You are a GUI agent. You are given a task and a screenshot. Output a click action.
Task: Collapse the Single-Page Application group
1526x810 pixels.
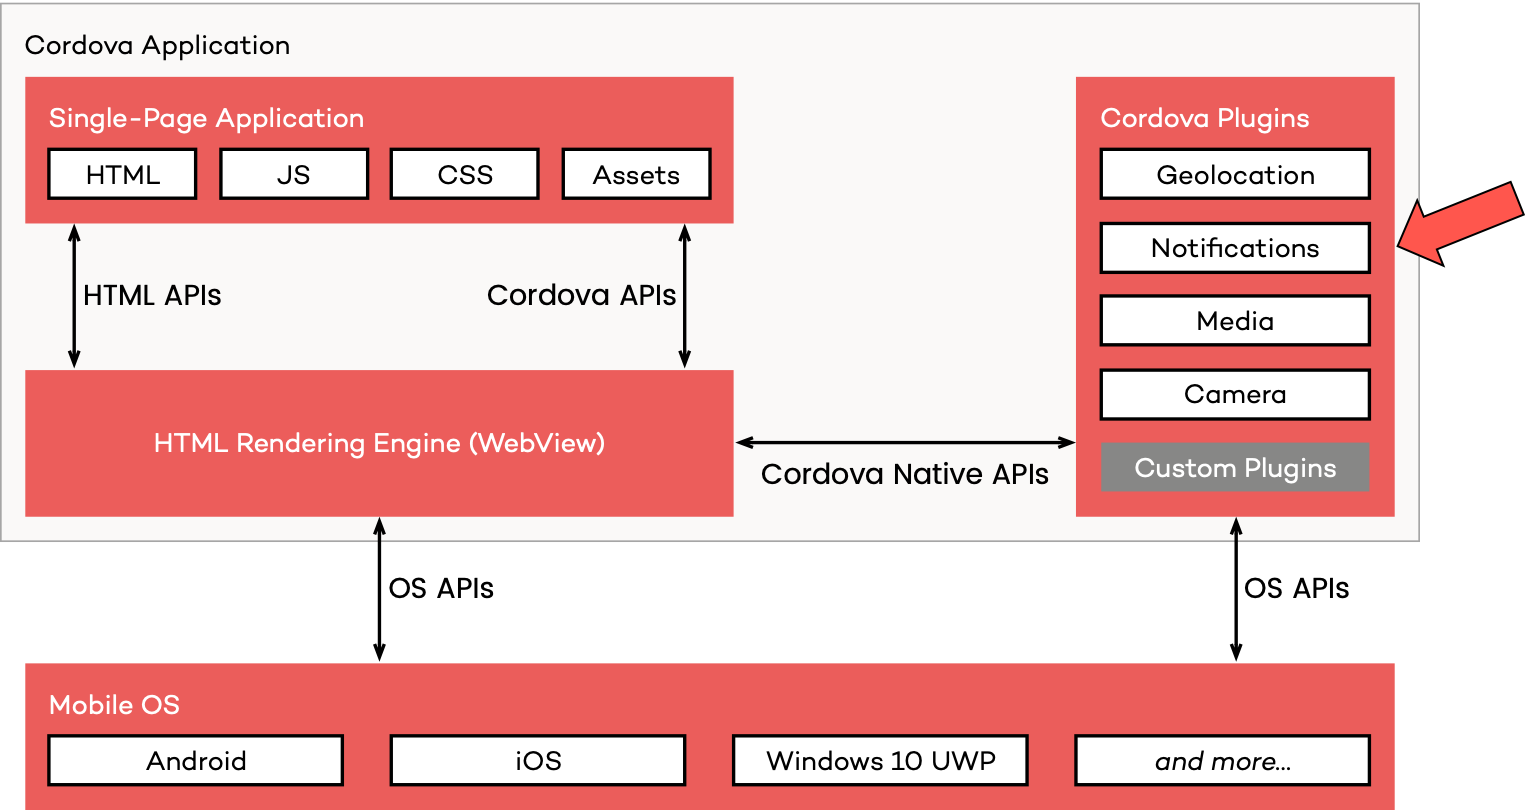[x=206, y=118]
